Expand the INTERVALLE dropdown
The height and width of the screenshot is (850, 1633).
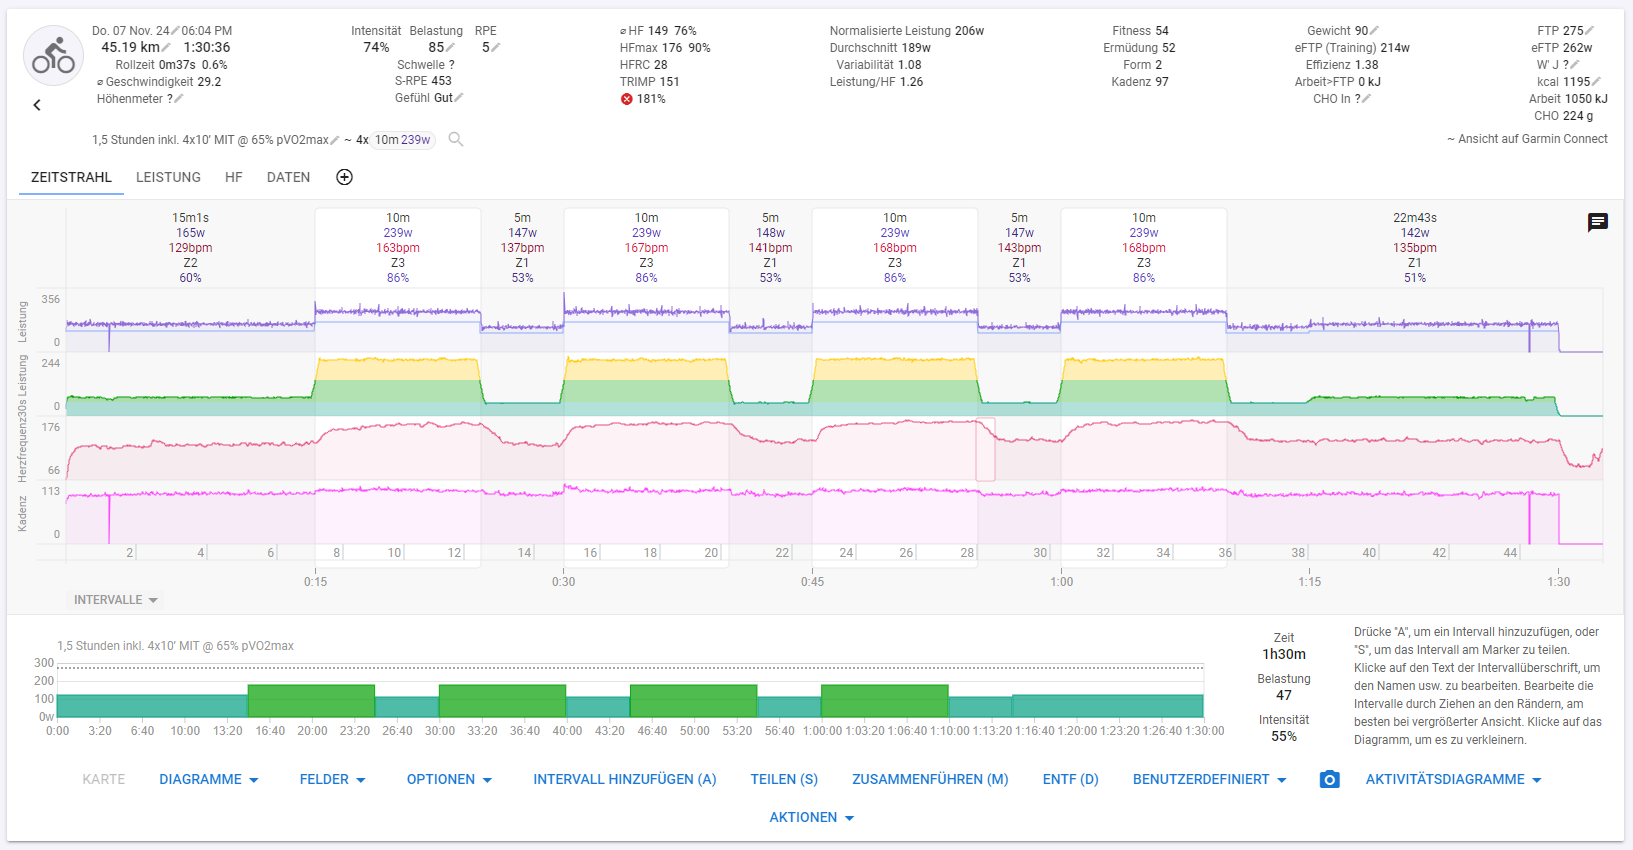click(x=115, y=600)
